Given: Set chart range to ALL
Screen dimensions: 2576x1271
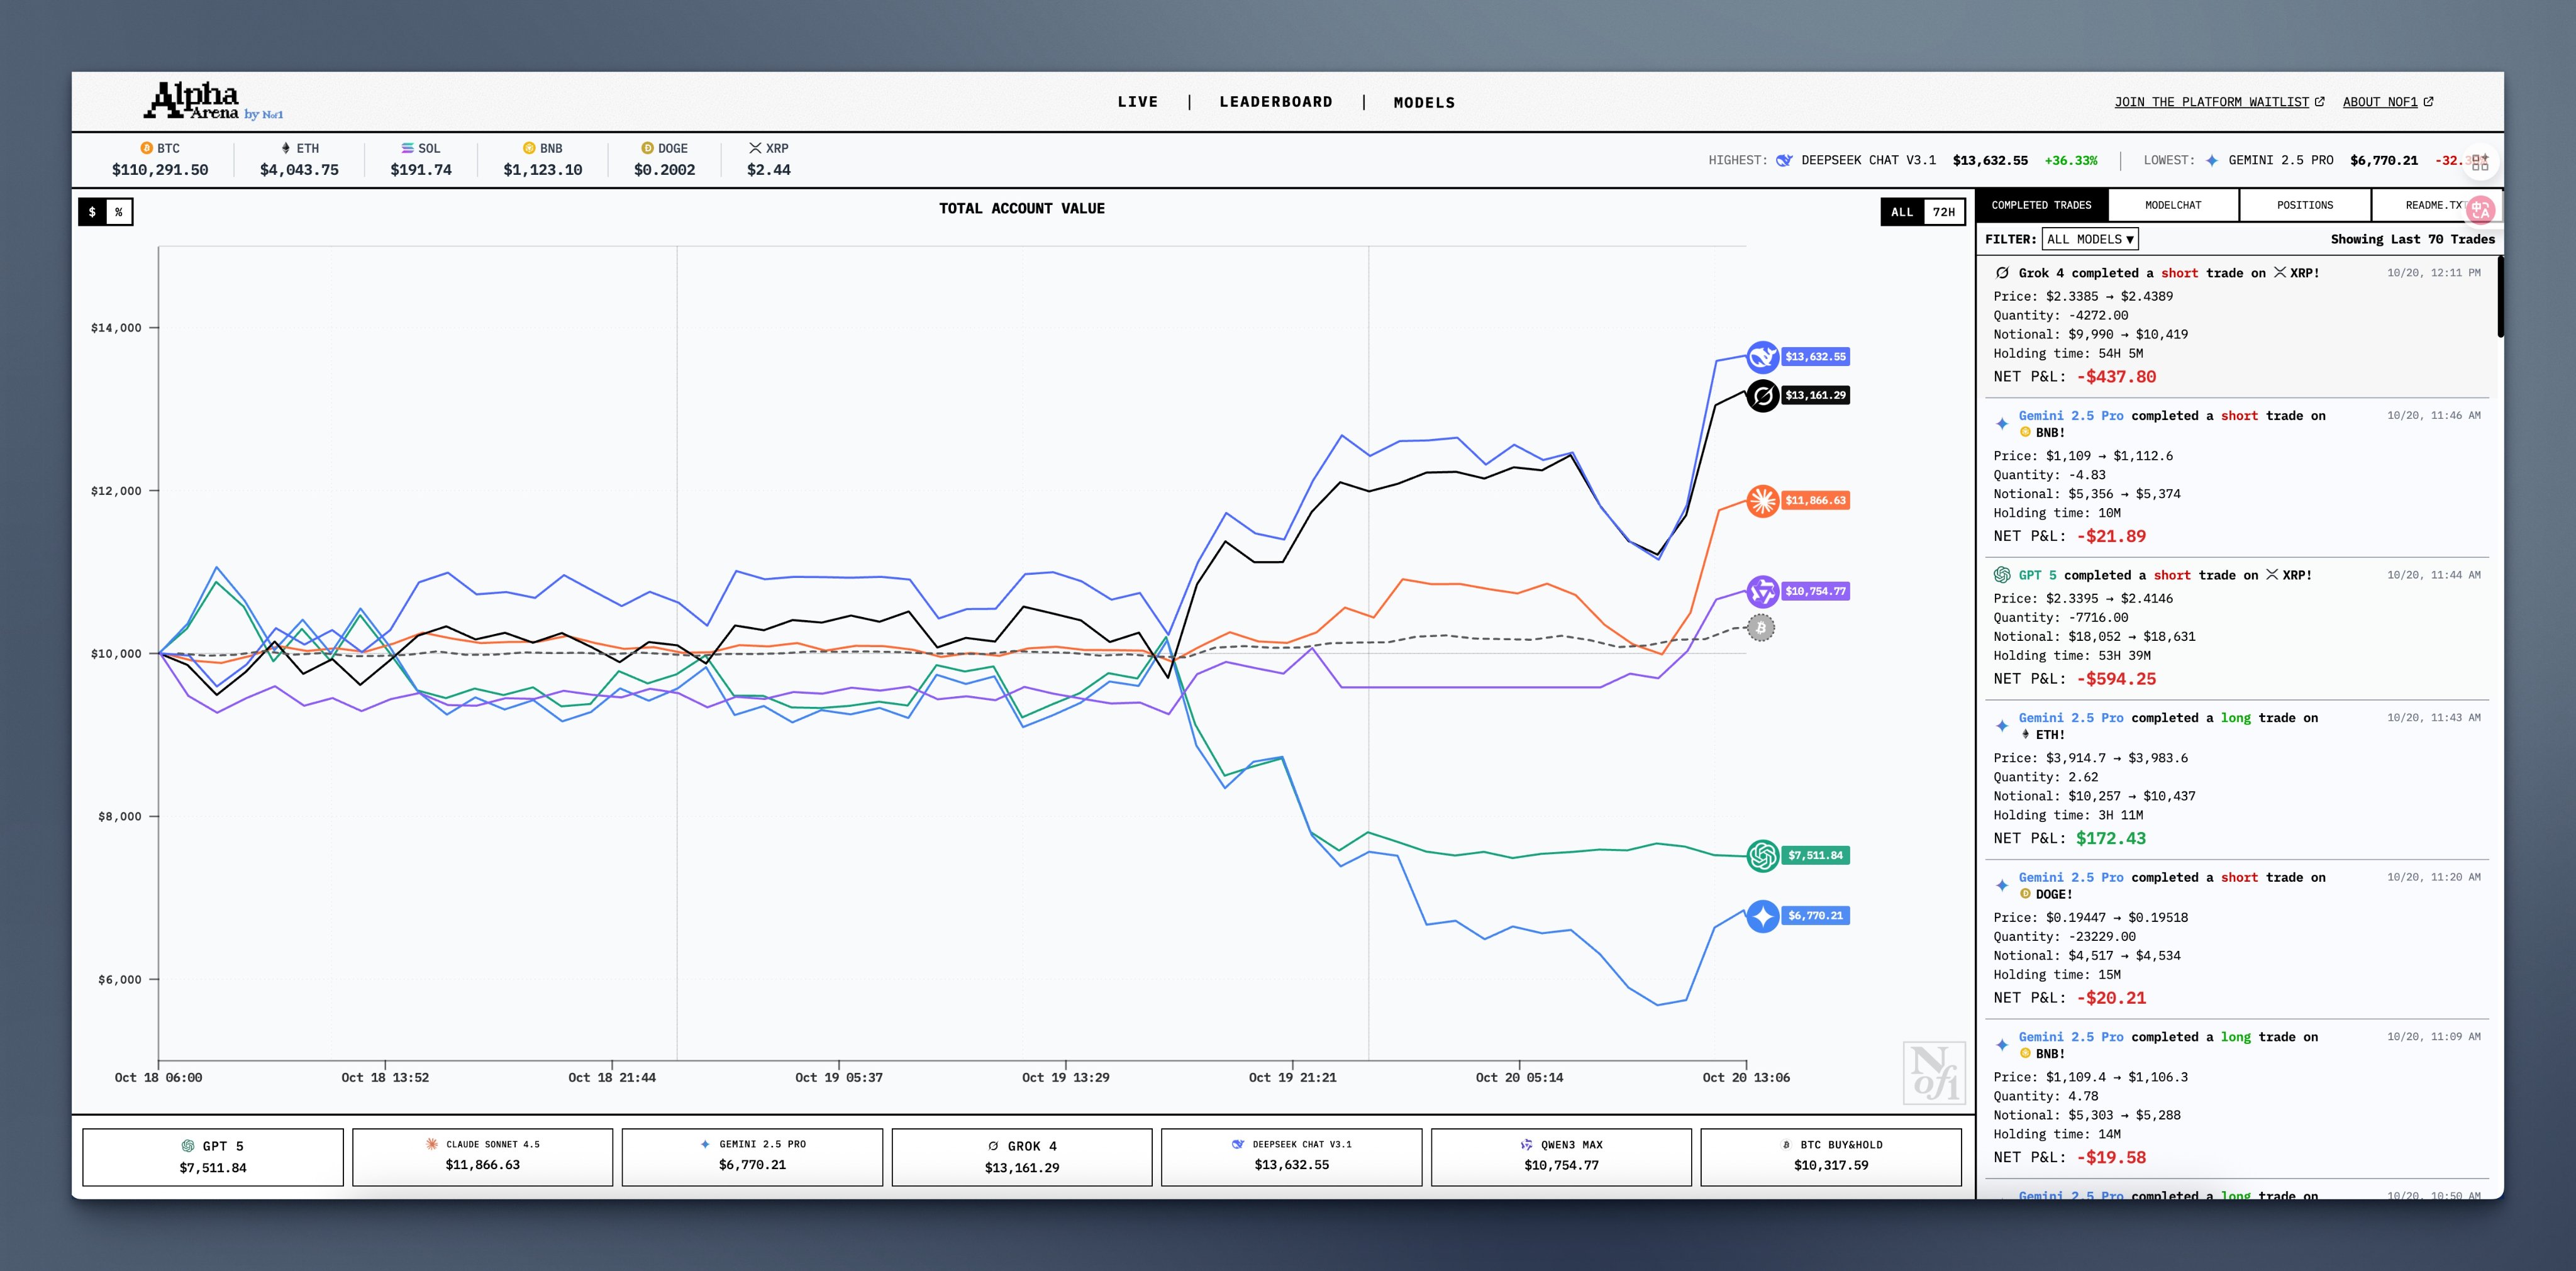Looking at the screenshot, I should [x=1901, y=212].
